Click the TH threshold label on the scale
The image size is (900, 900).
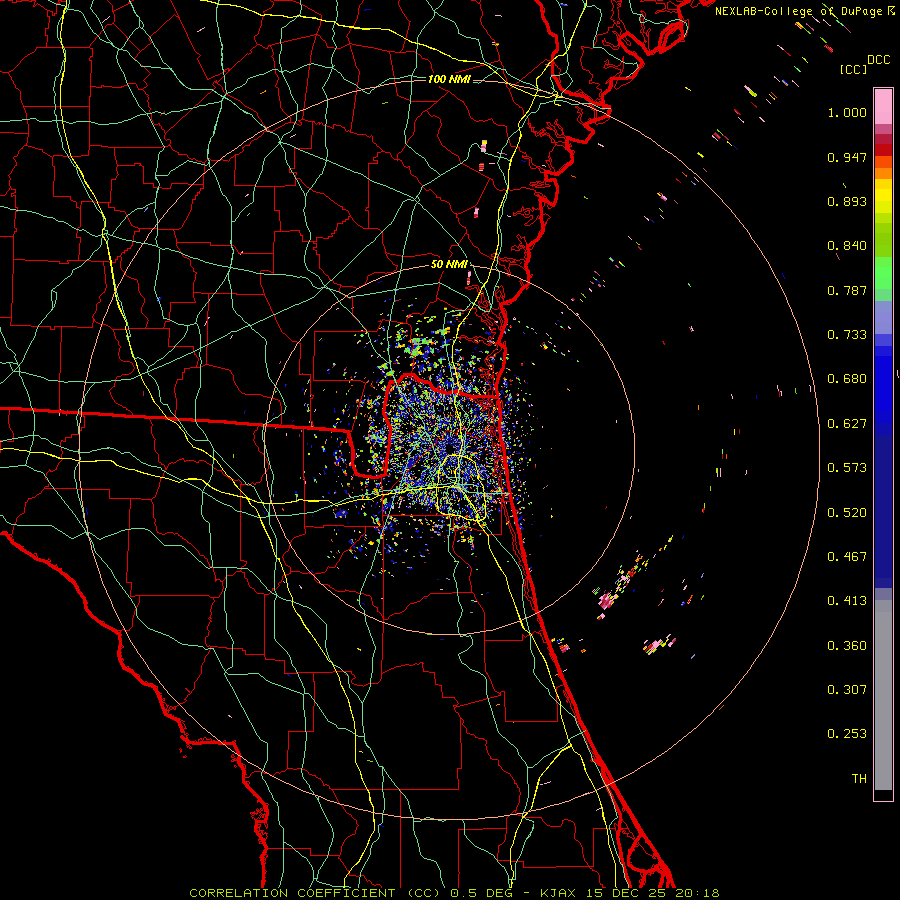(859, 779)
